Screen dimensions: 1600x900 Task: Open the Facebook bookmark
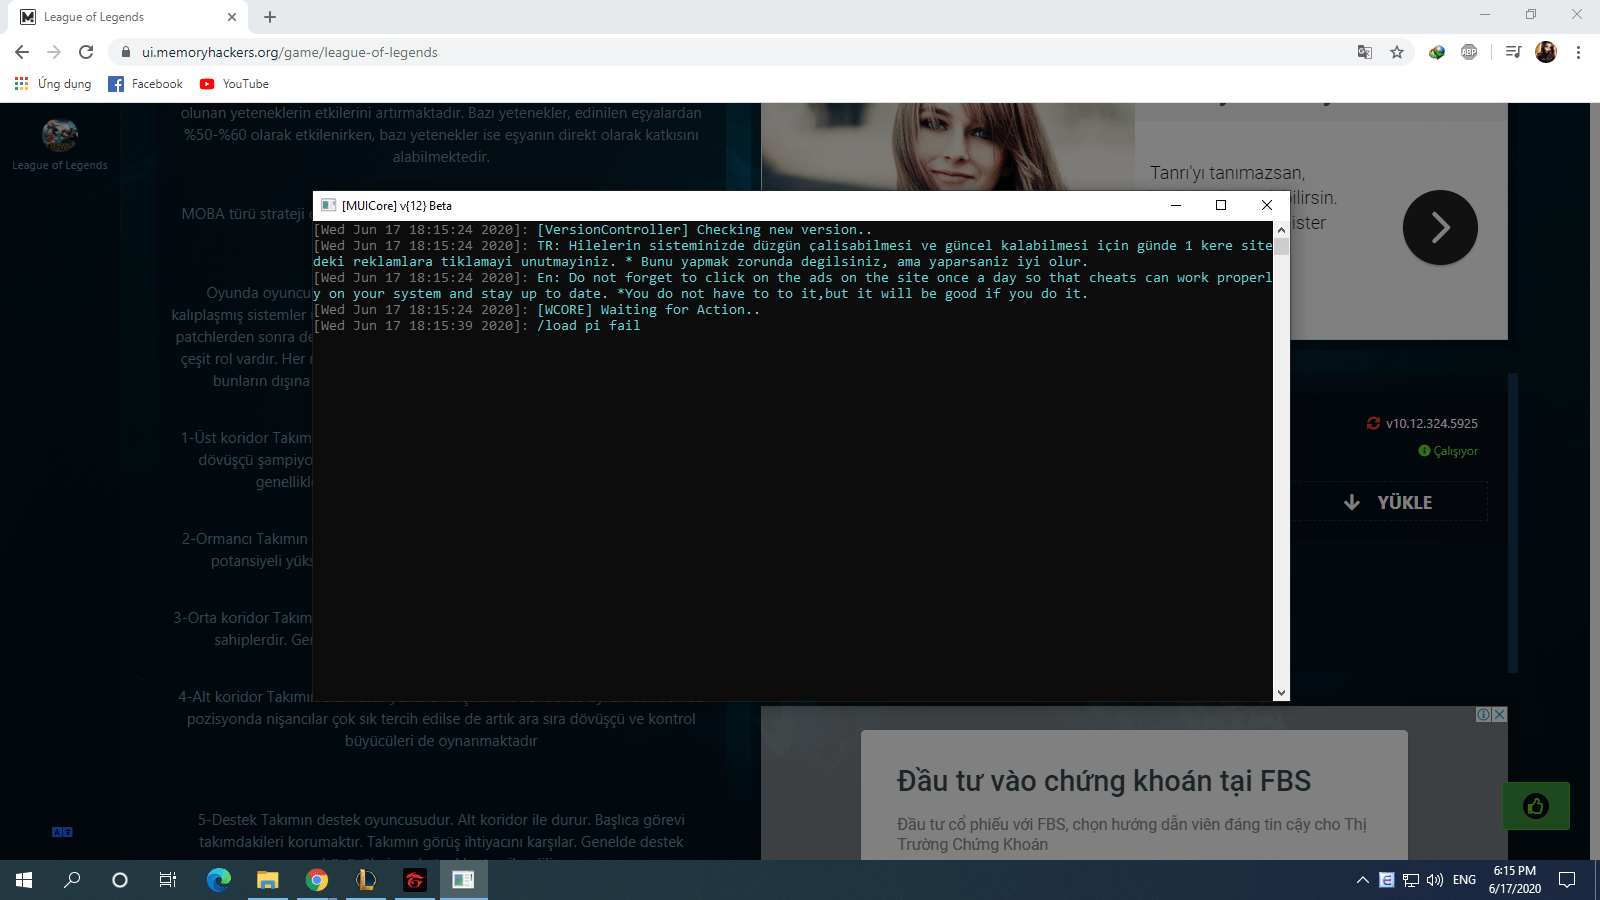point(146,84)
